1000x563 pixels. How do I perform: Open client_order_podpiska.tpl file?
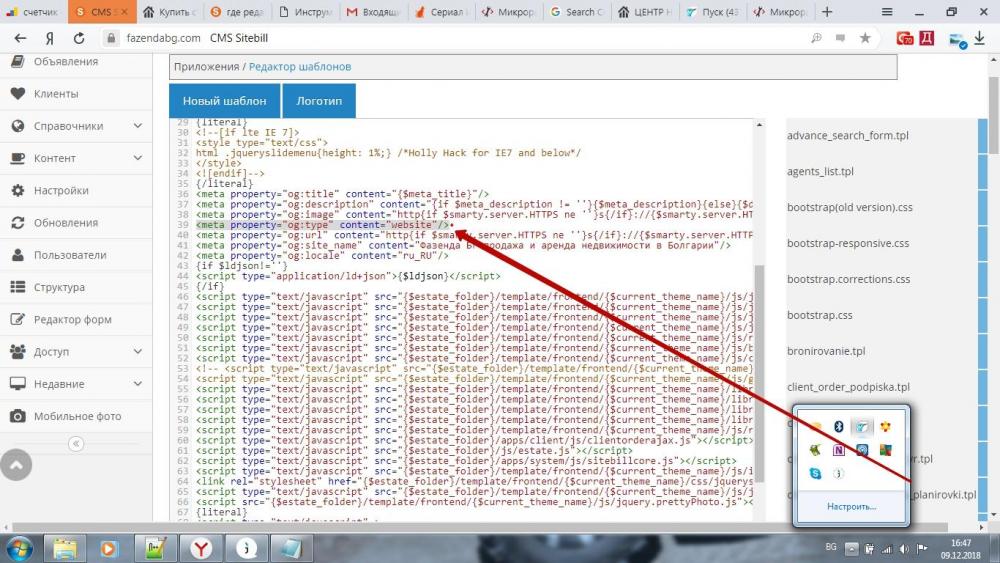848,387
